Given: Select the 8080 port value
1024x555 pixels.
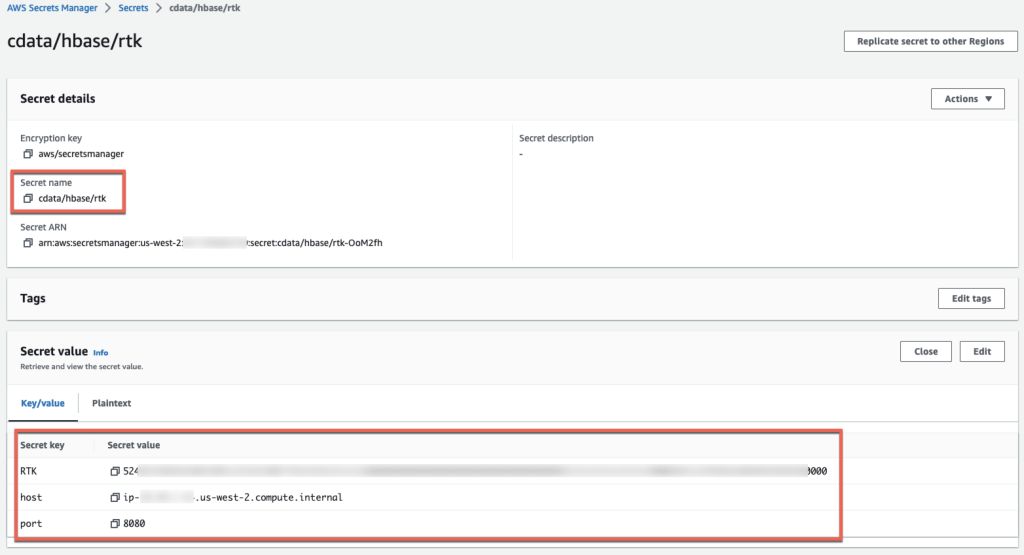Looking at the screenshot, I should [x=134, y=524].
